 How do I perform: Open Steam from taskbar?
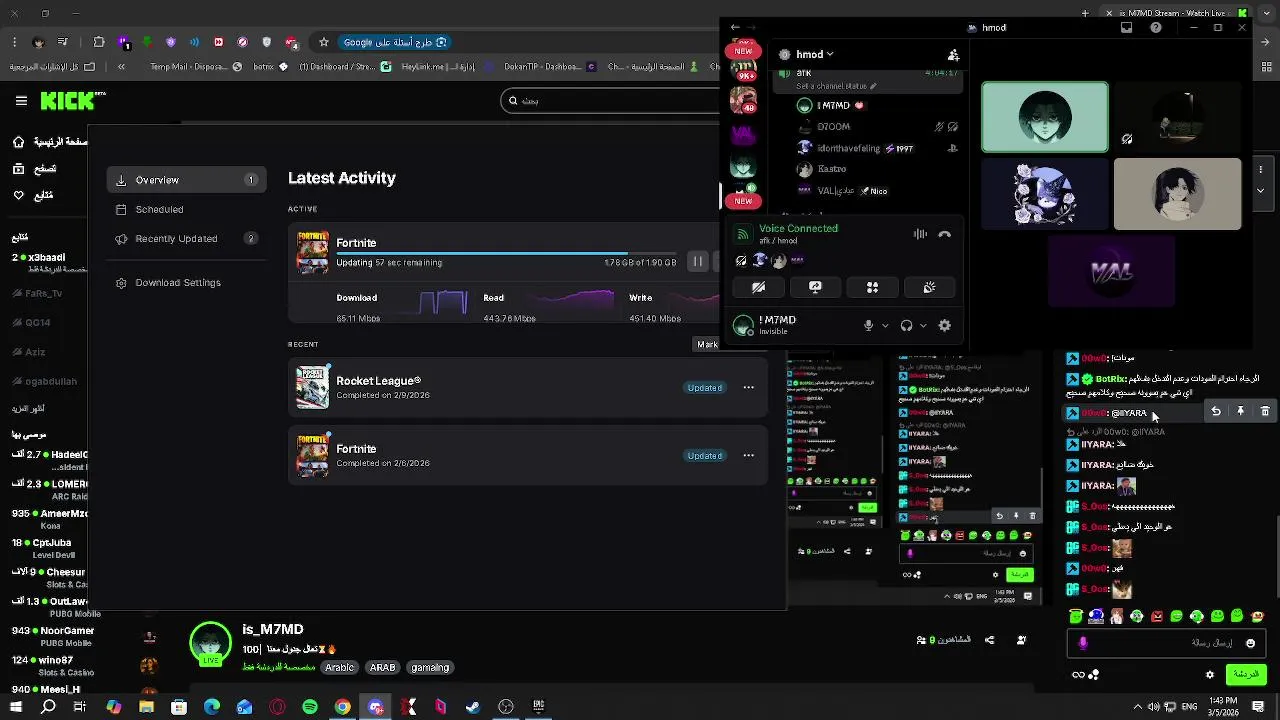[473, 707]
